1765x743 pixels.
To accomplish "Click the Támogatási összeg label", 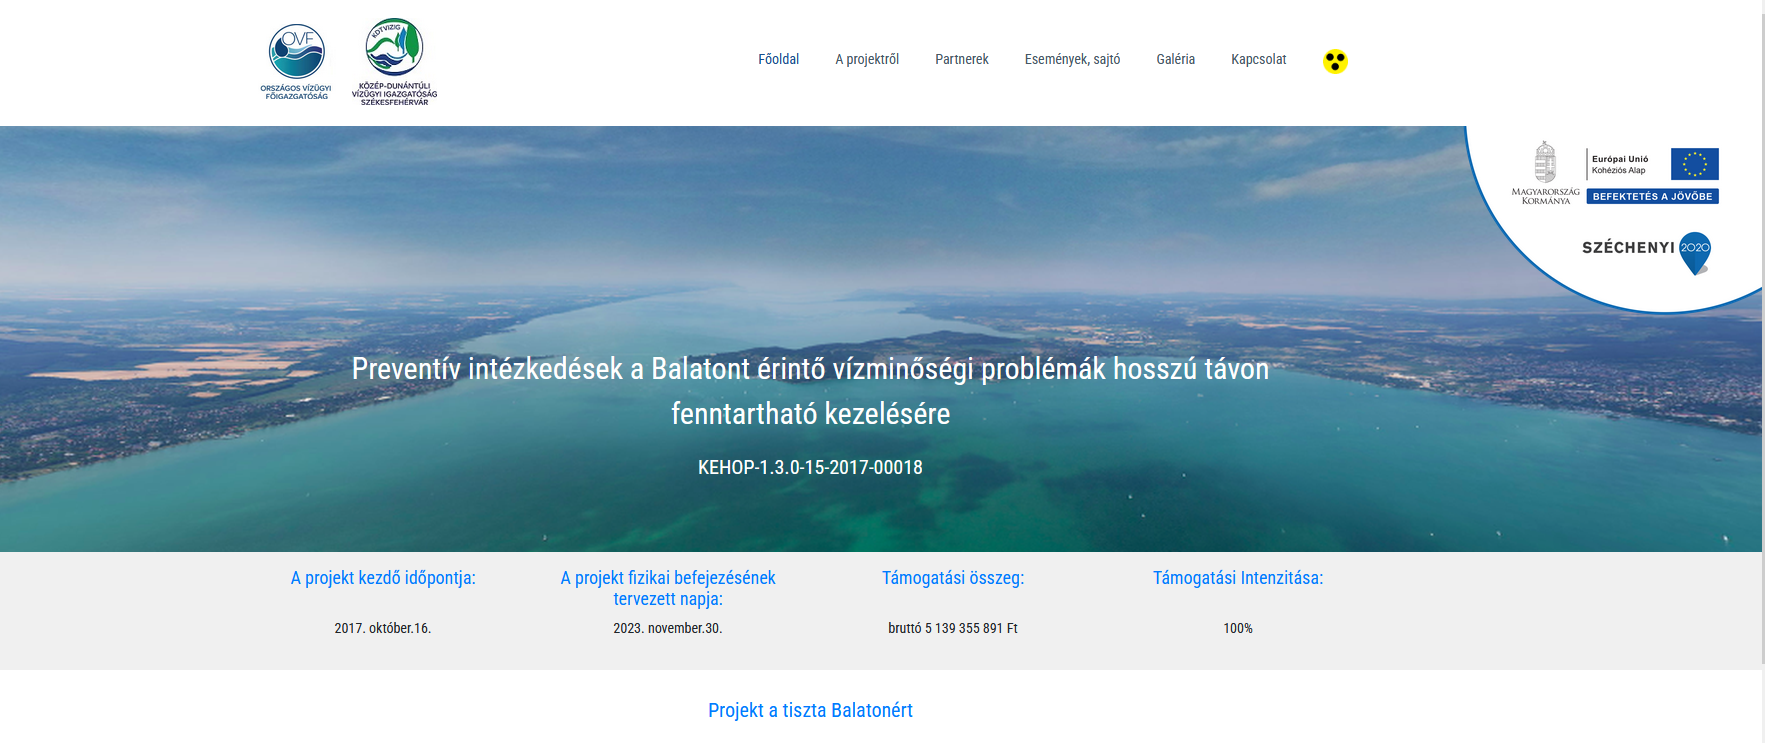I will click(x=953, y=578).
